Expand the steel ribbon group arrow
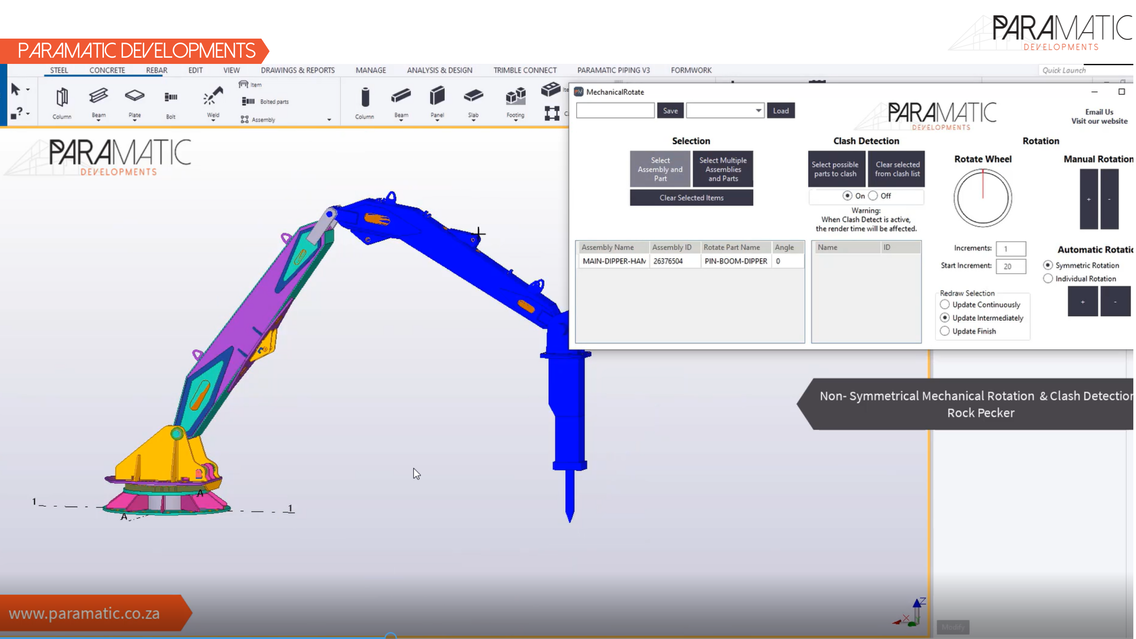This screenshot has height=639, width=1136. pyautogui.click(x=329, y=120)
